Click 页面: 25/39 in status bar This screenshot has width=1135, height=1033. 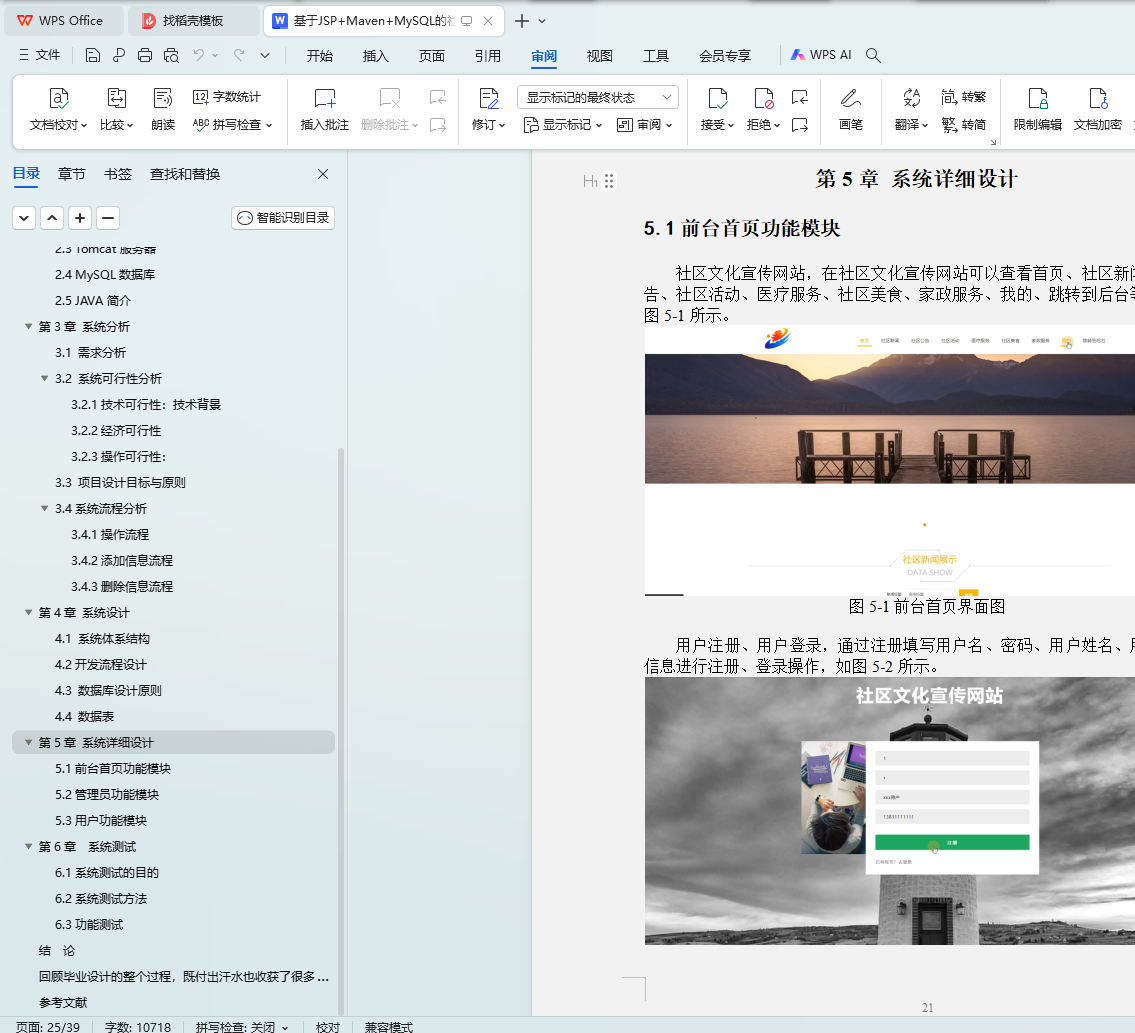pyautogui.click(x=48, y=1027)
